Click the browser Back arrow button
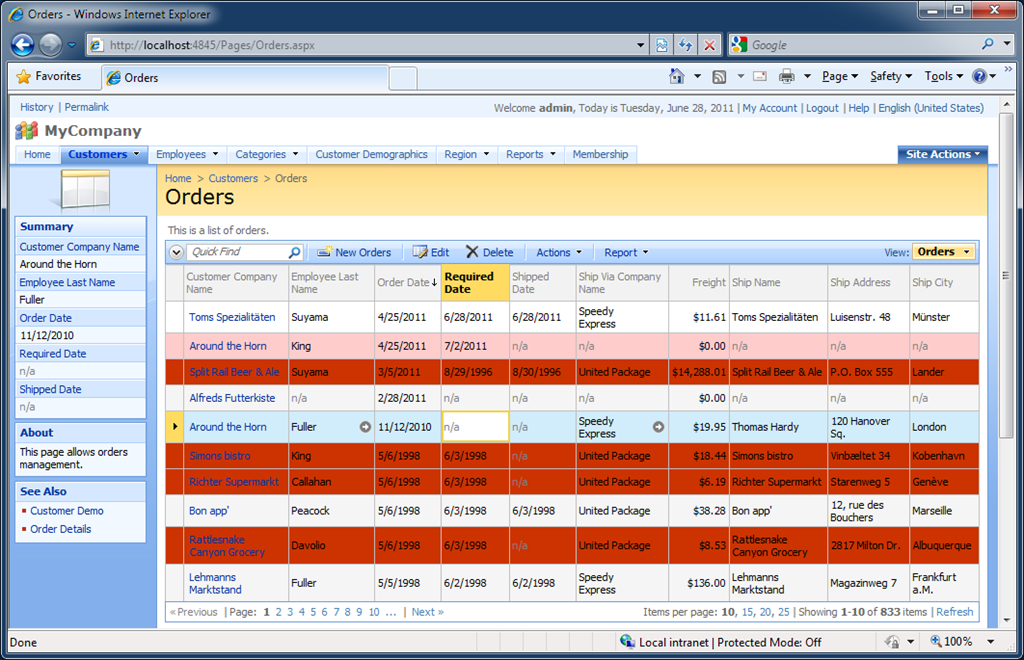Viewport: 1024px width, 660px height. (x=23, y=45)
